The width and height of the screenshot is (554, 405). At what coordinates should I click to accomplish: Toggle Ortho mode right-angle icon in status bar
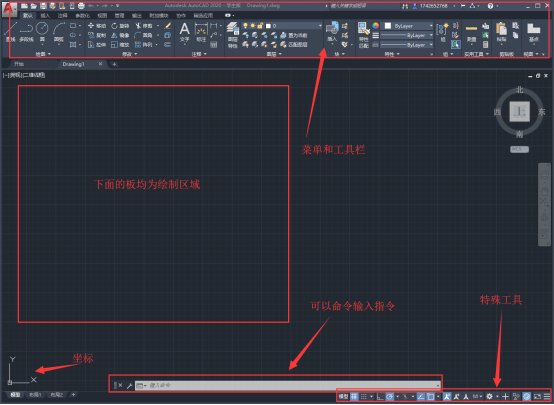point(380,397)
